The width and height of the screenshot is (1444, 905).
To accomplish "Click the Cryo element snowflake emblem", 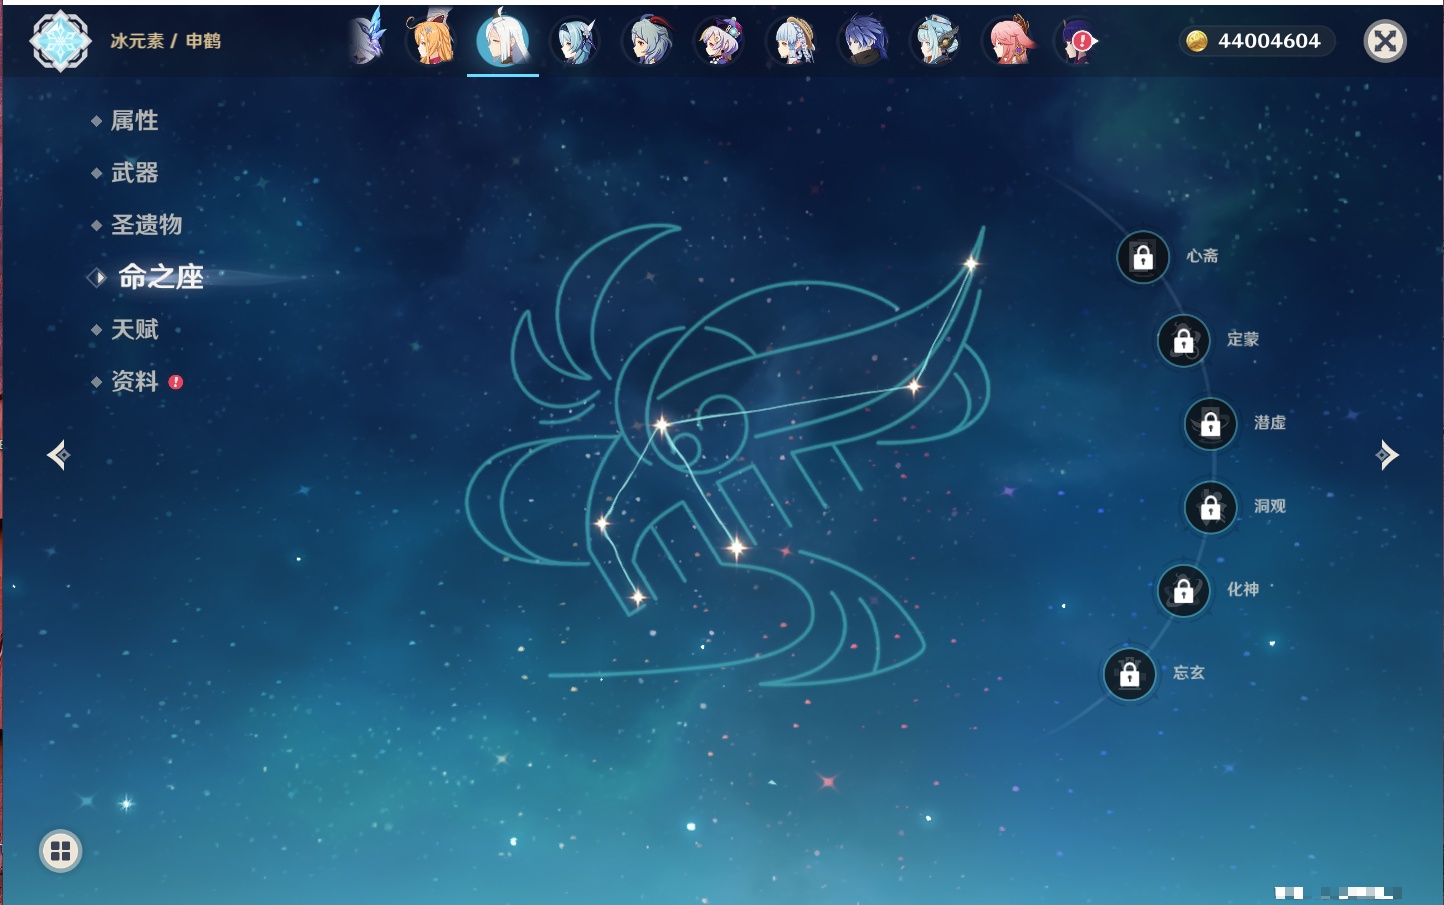I will 60,41.
